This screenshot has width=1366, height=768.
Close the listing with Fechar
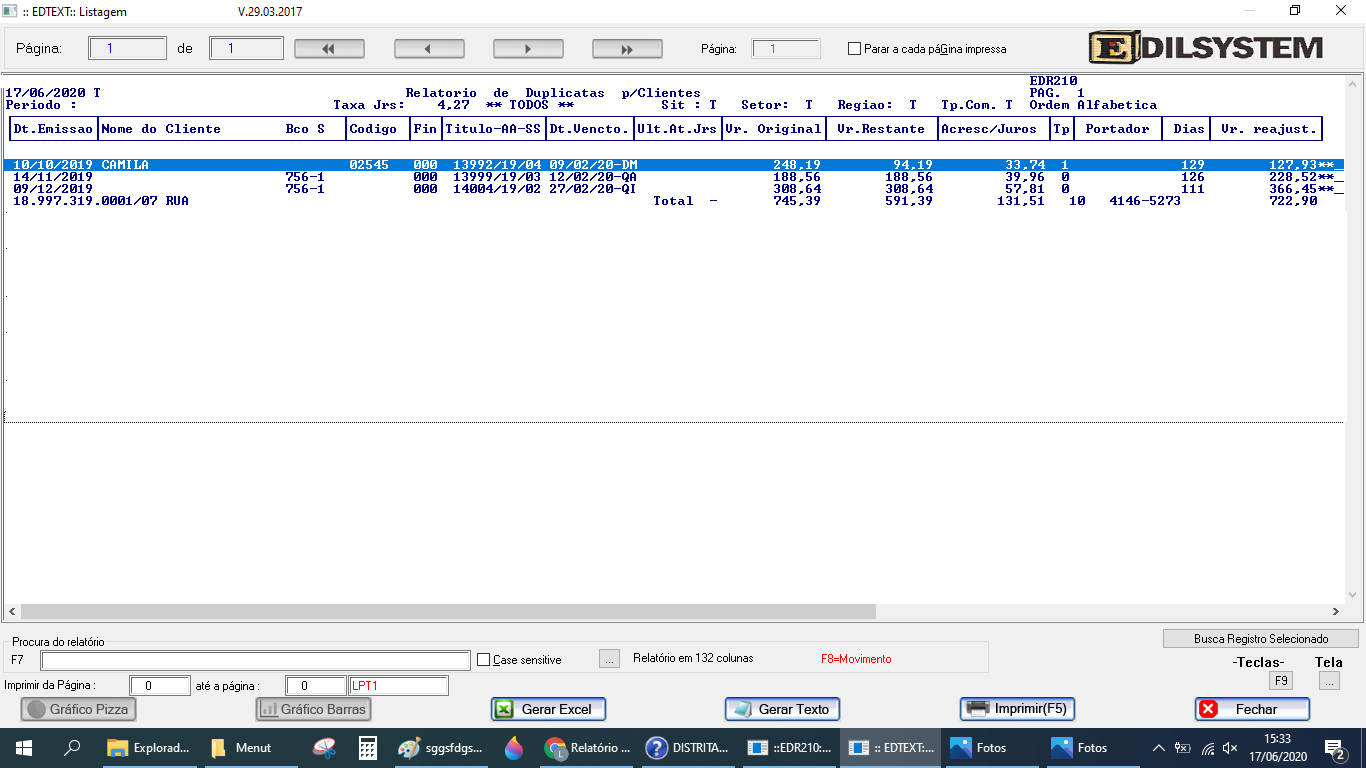[1252, 709]
